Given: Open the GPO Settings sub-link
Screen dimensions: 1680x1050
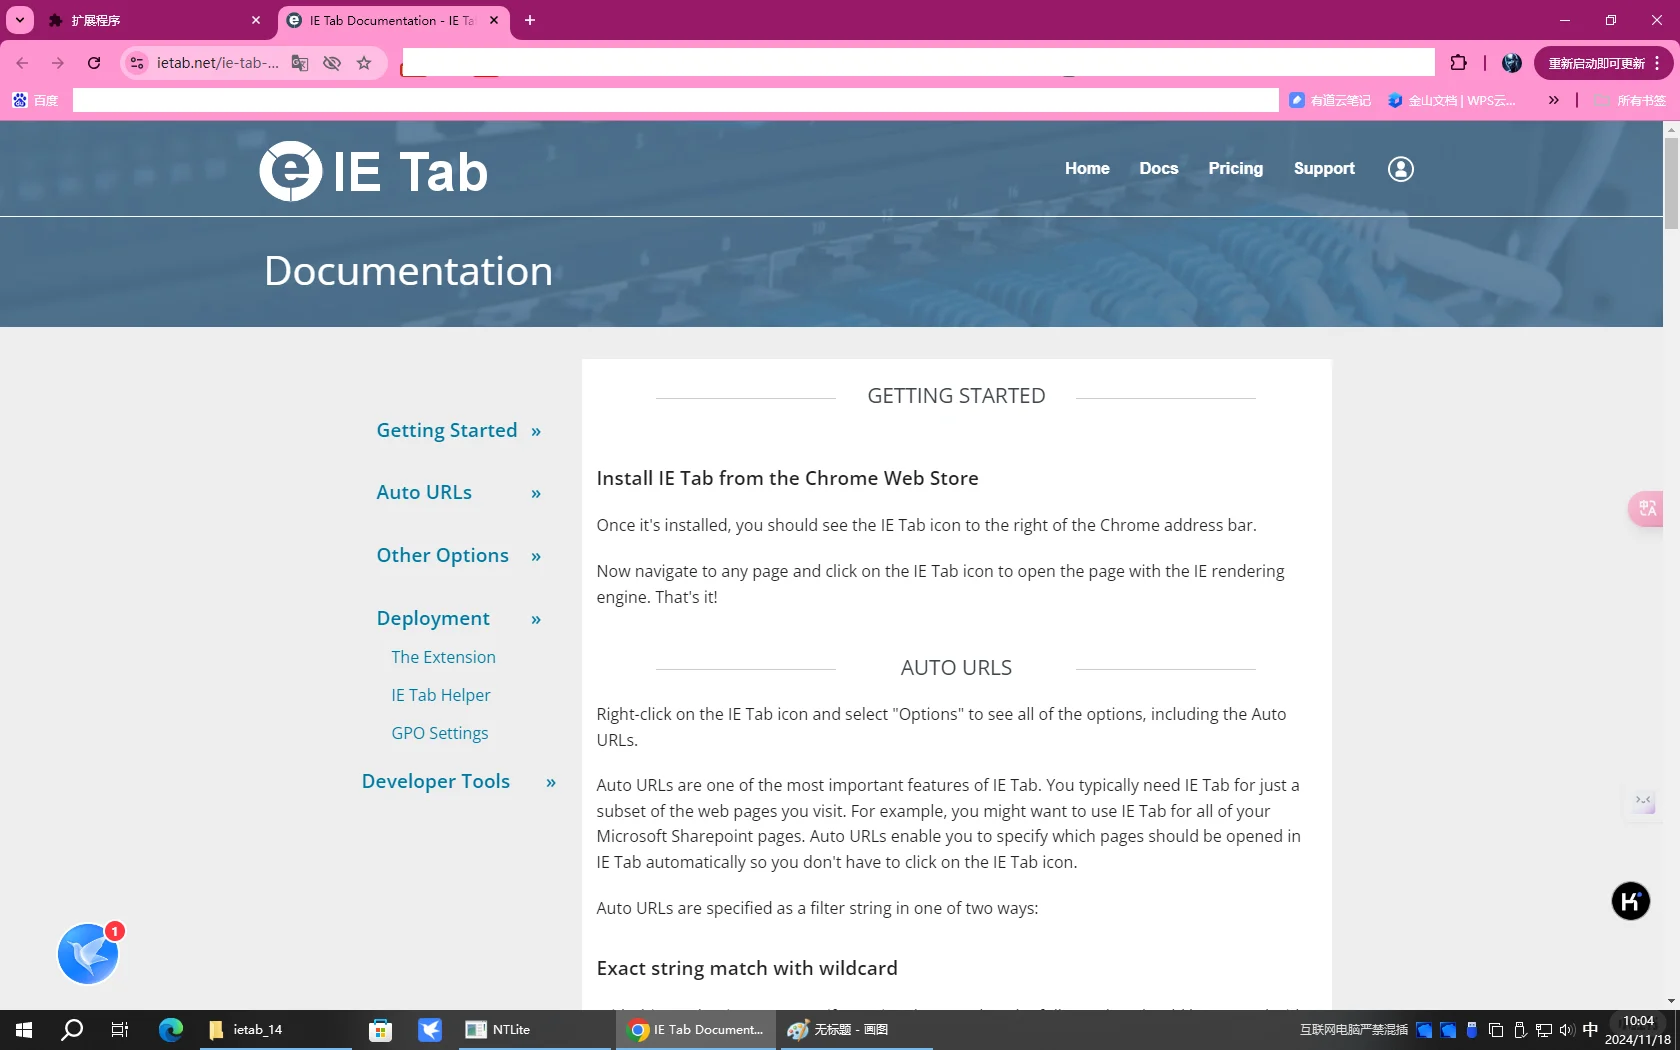Looking at the screenshot, I should 439,733.
